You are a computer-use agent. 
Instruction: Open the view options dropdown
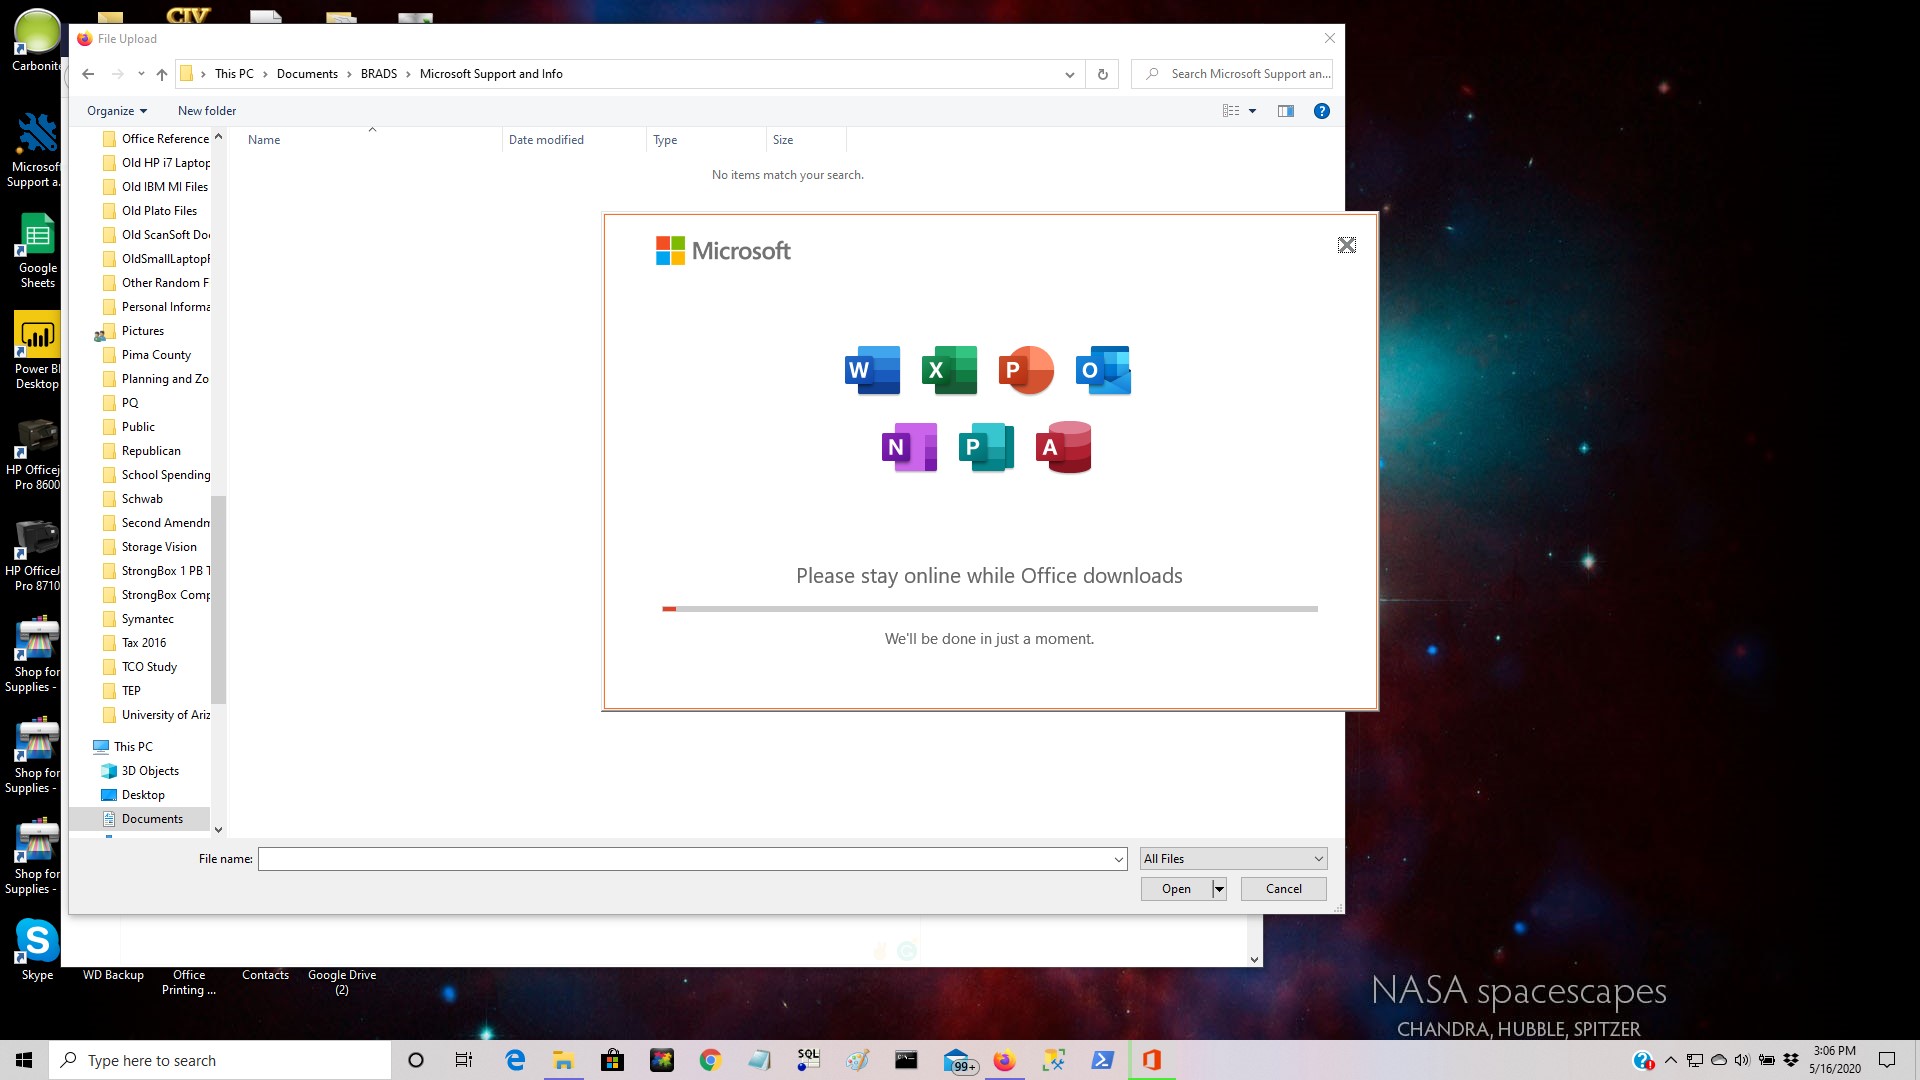tap(1252, 111)
